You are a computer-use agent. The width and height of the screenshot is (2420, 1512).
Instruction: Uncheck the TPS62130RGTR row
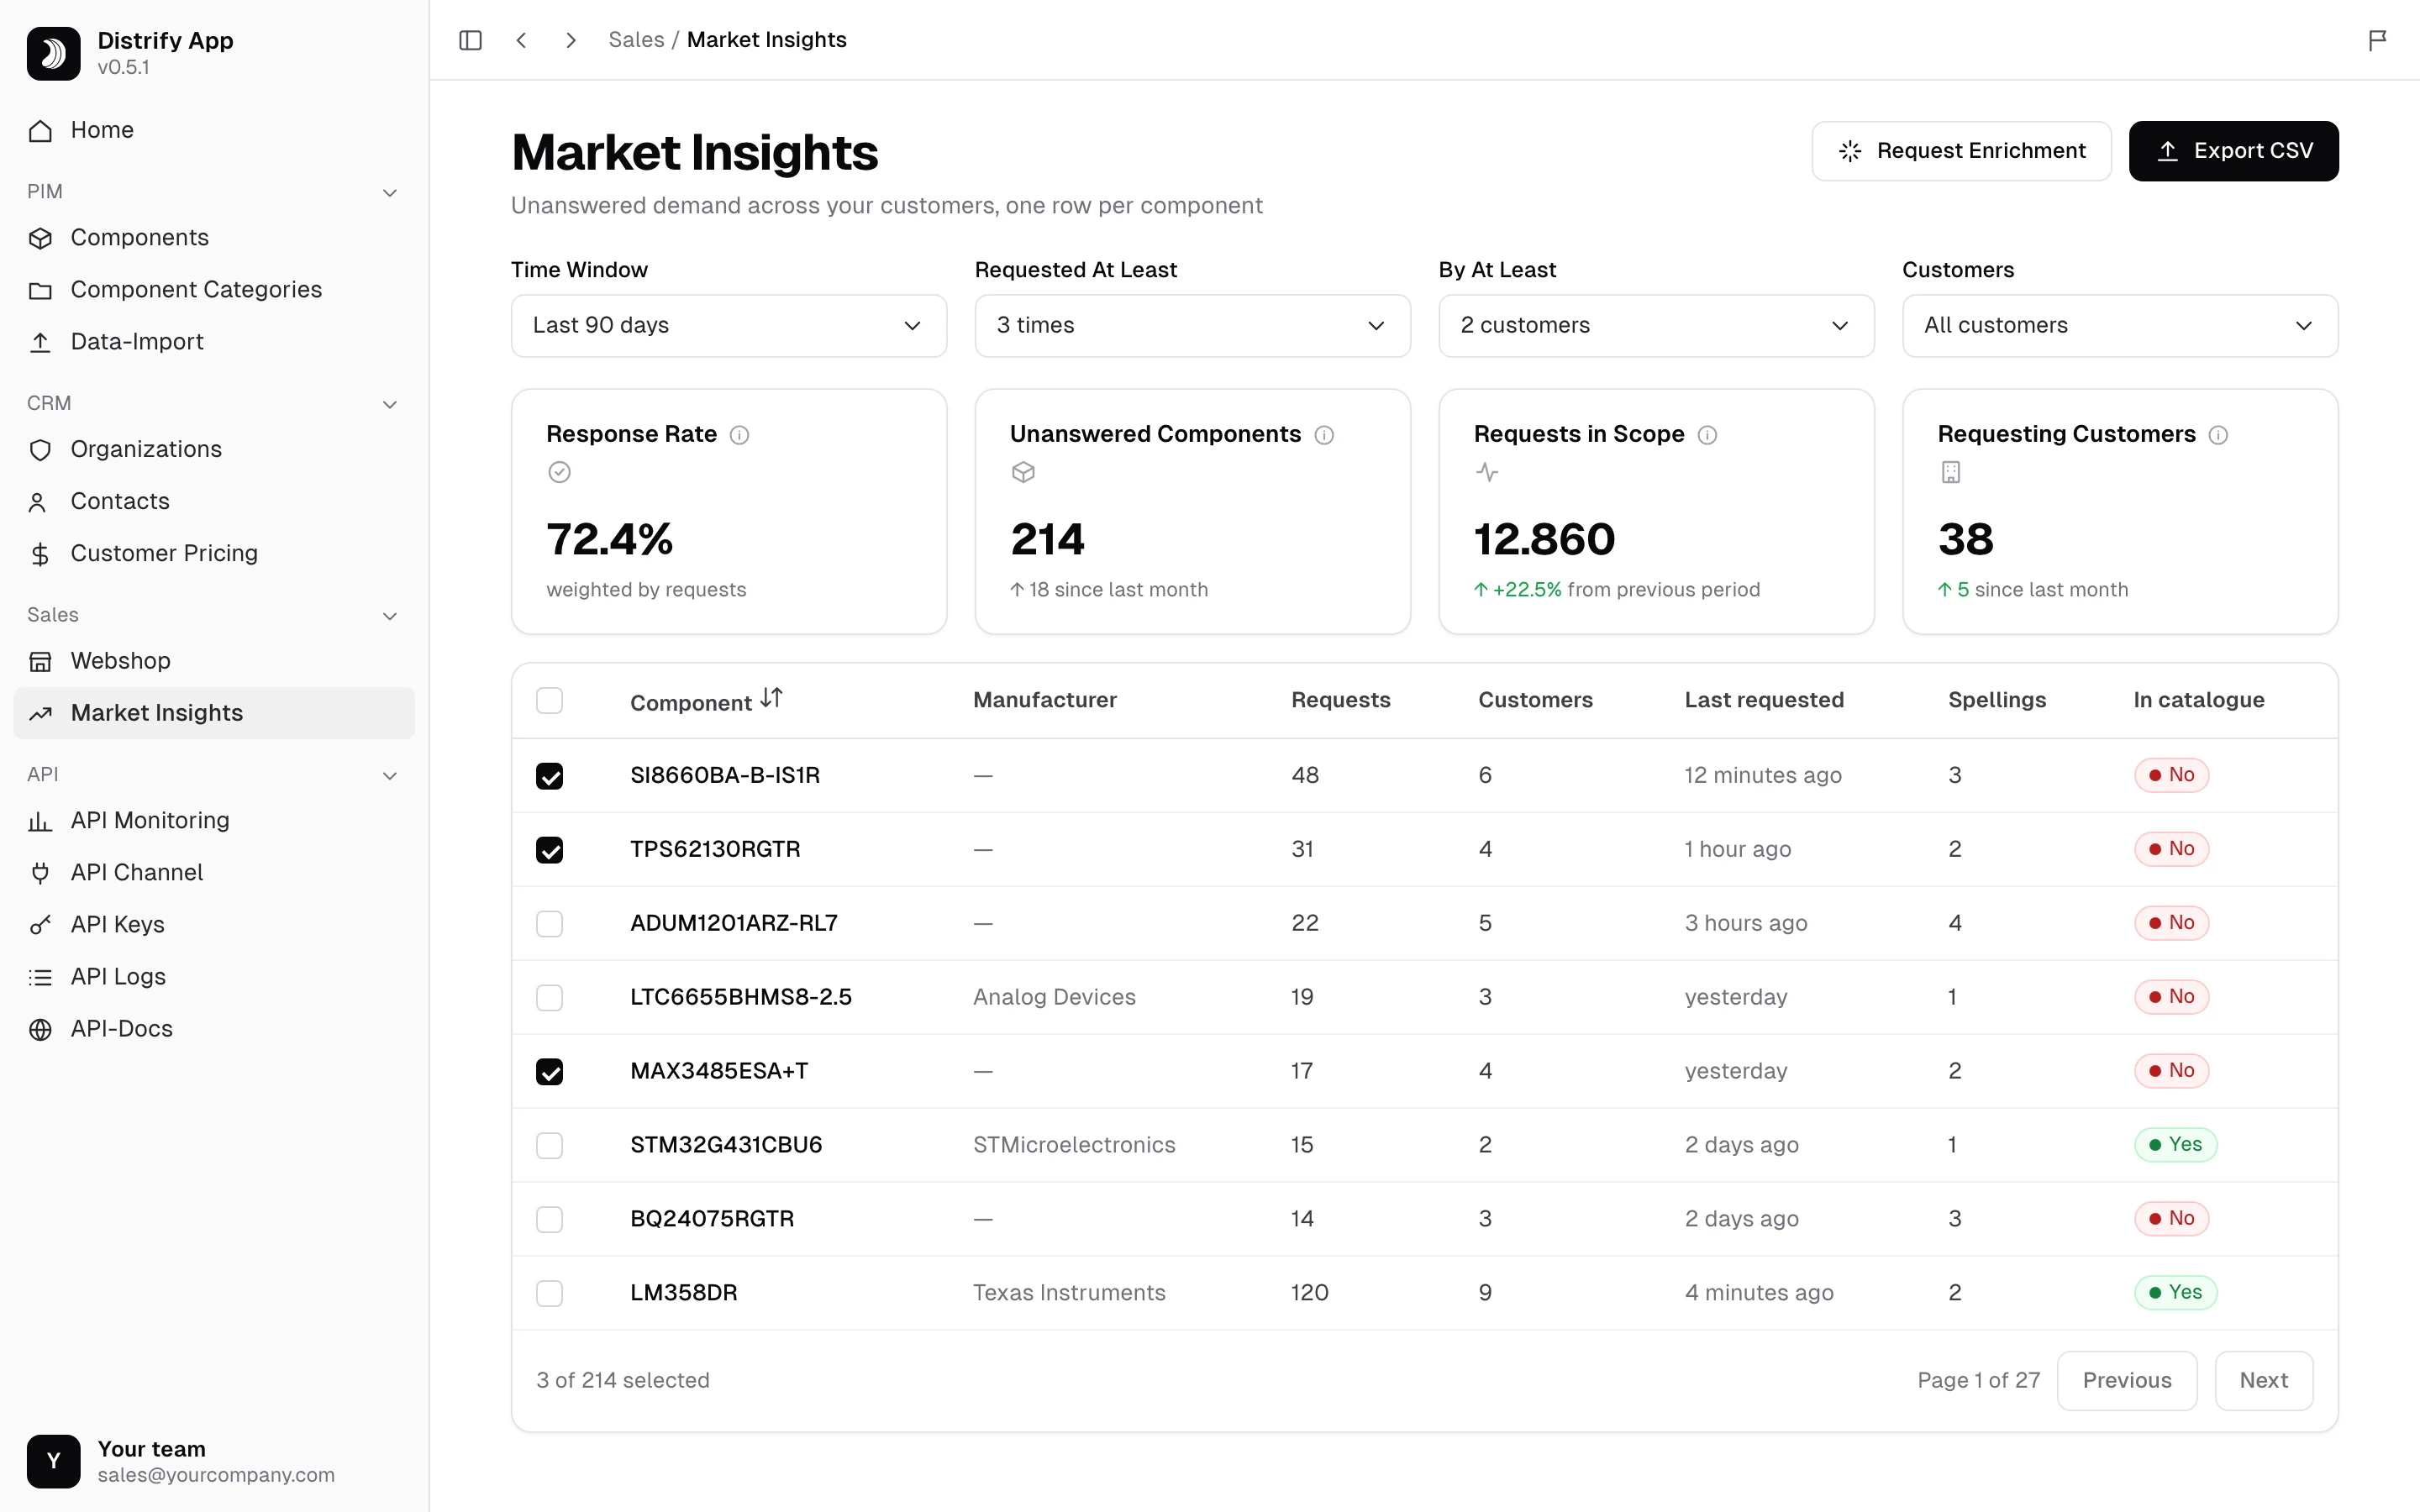click(x=549, y=850)
